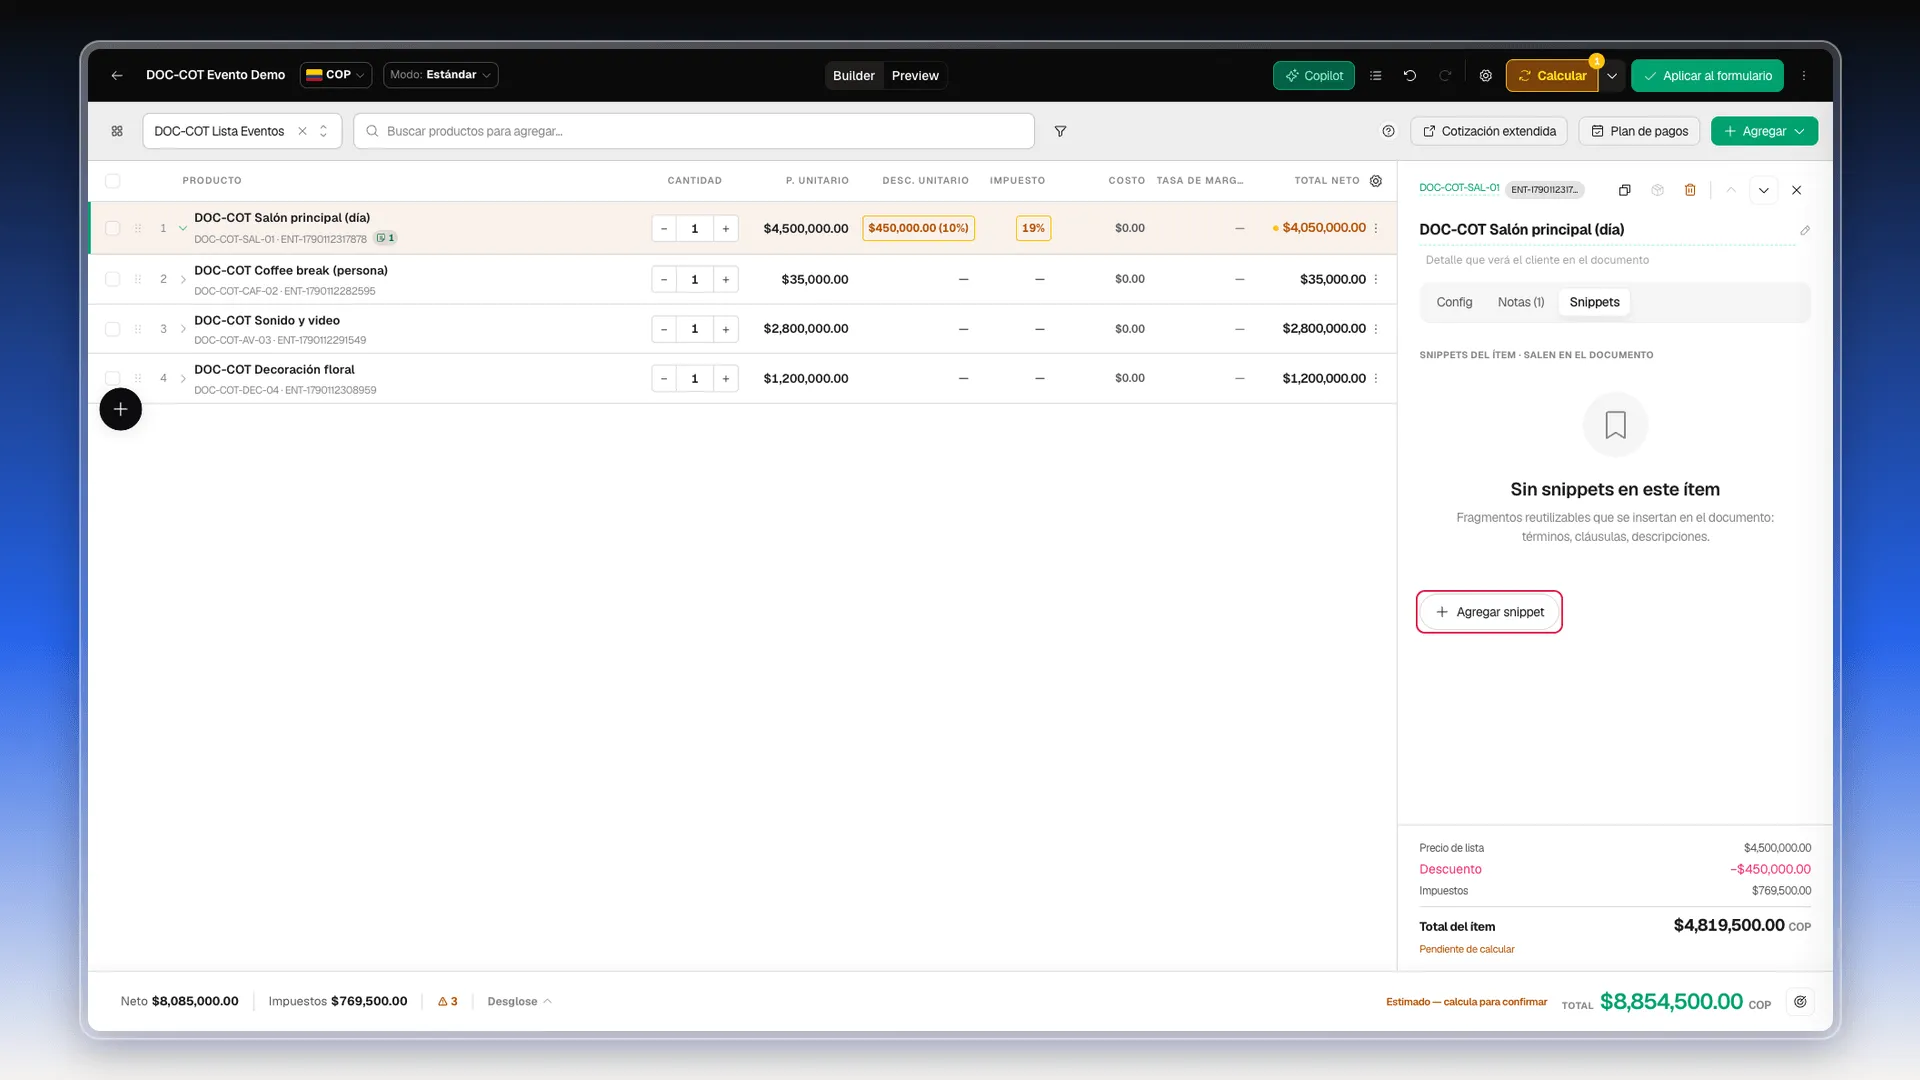The width and height of the screenshot is (1920, 1080).
Task: Go back using the arrow beside DOC-COT Evento Demo
Action: [117, 75]
